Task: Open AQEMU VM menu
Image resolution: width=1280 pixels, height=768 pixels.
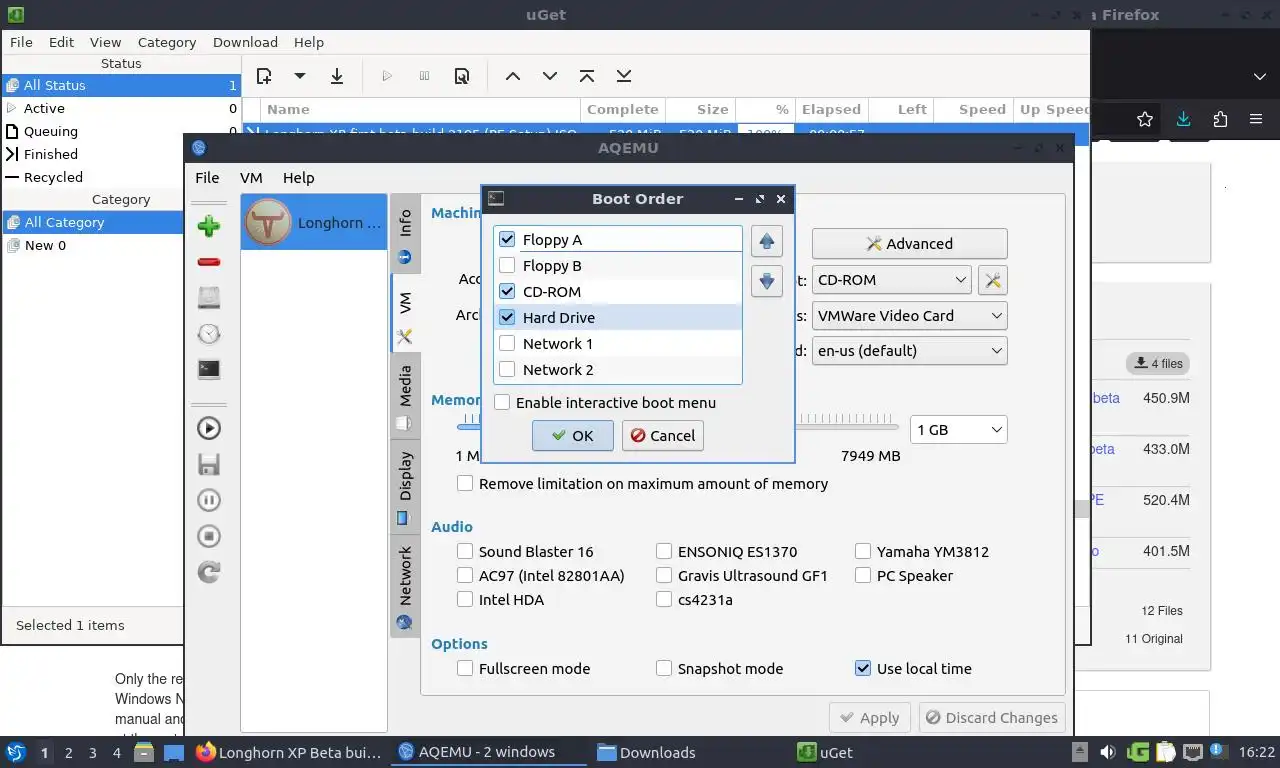Action: pyautogui.click(x=251, y=177)
